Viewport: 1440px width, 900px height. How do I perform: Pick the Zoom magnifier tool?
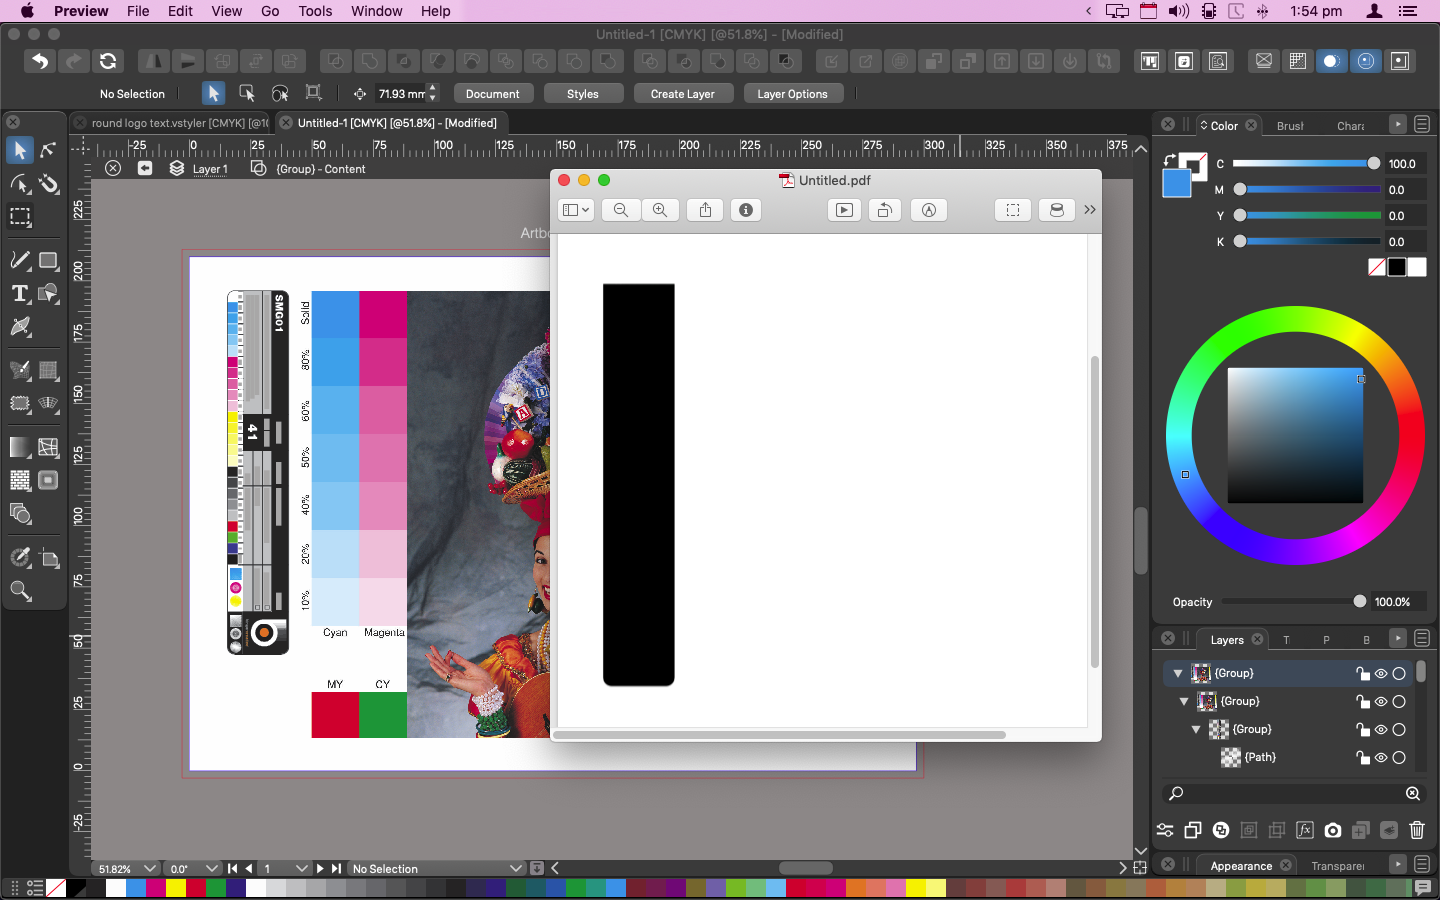click(x=20, y=592)
